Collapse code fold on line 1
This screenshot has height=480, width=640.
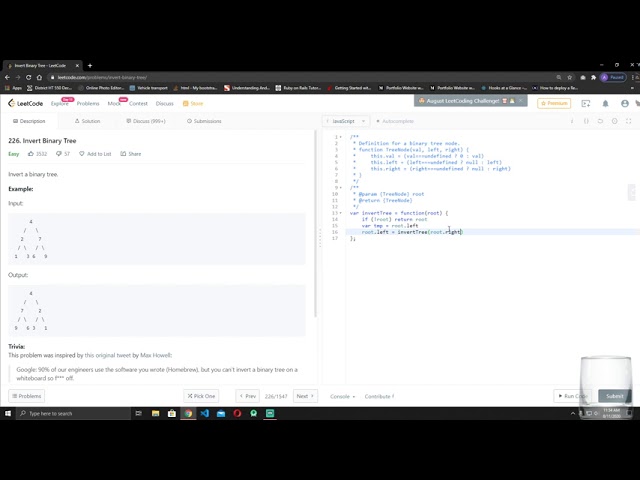pos(341,137)
